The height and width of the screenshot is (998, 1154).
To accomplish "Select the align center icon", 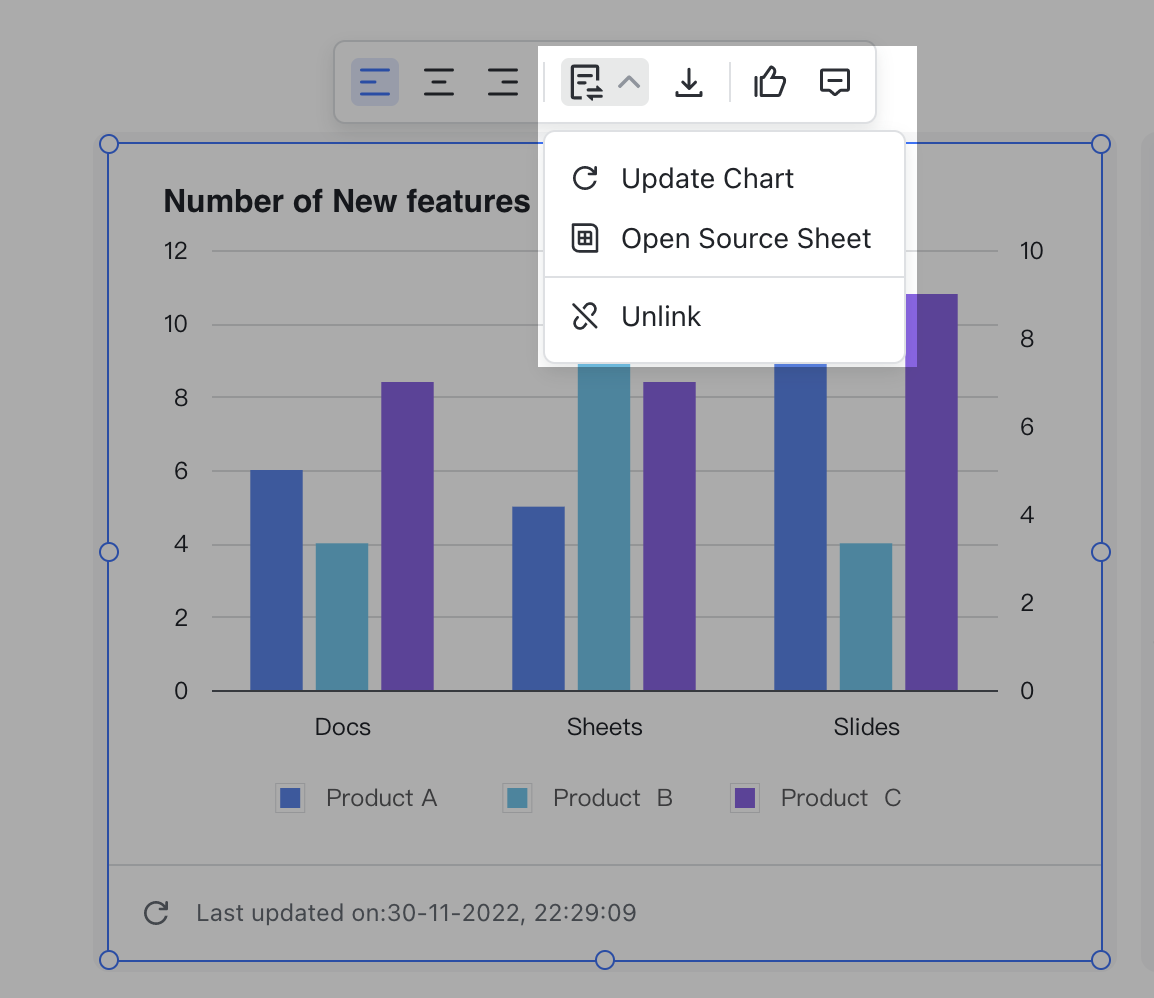I will coord(439,82).
